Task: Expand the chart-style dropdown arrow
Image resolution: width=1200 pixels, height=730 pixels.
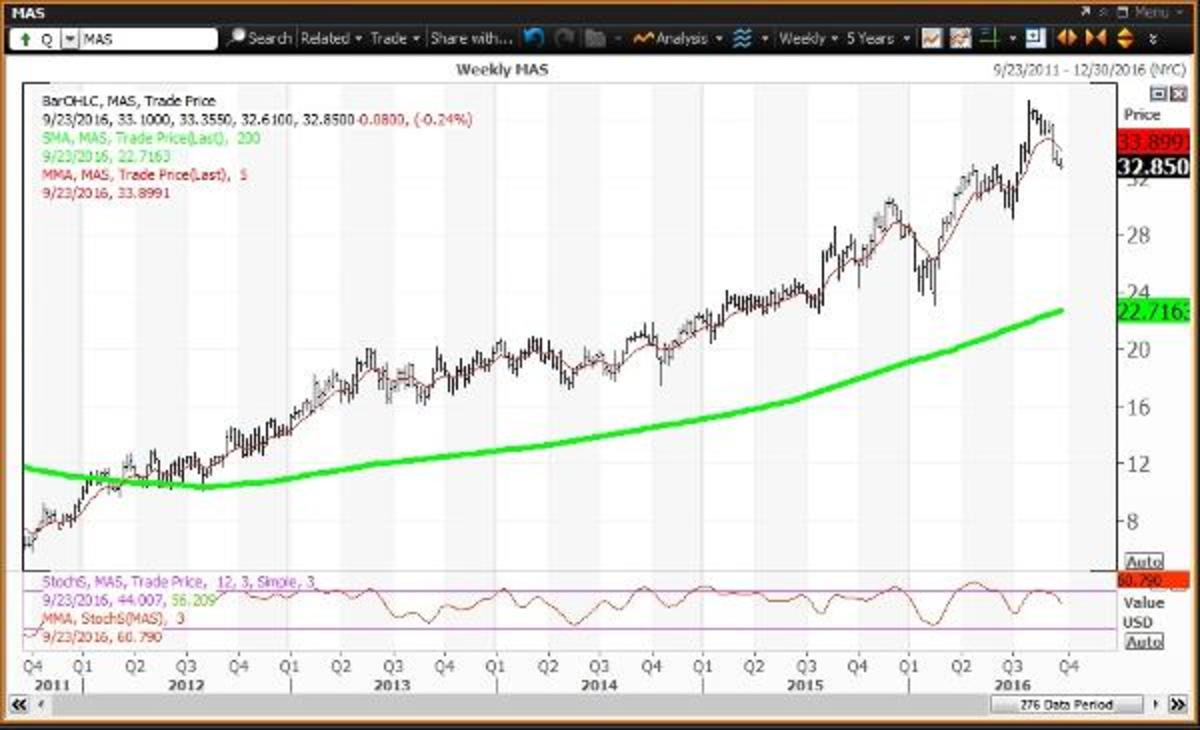Action: [x=765, y=39]
